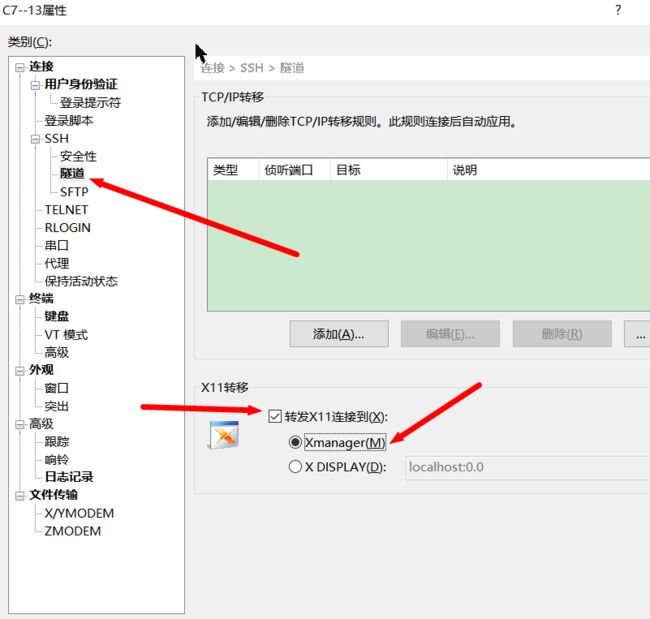Select ZMODEM under 文件传输
Image resolution: width=650 pixels, height=619 pixels.
click(73, 531)
